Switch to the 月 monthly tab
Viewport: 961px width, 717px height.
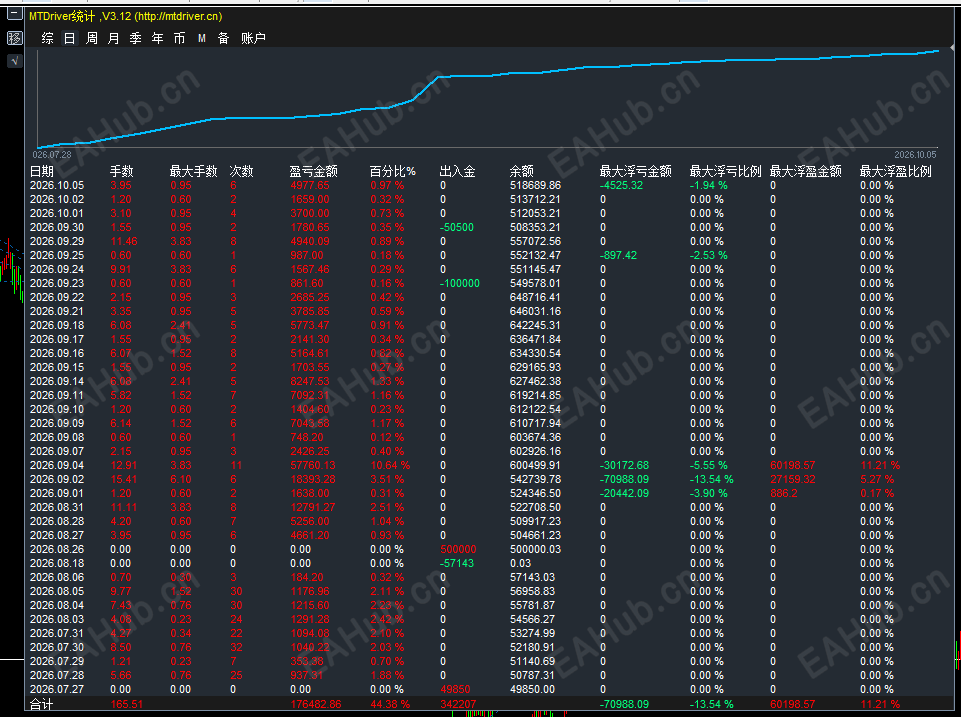(x=114, y=39)
